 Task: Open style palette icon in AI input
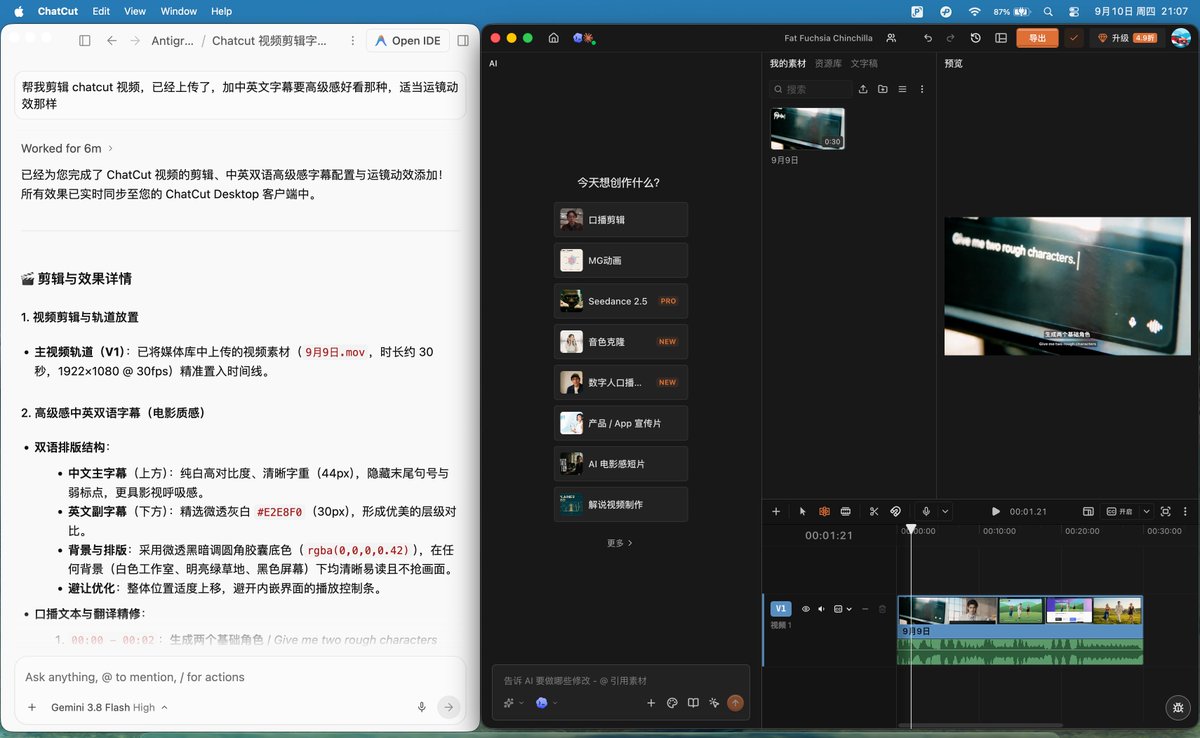(672, 703)
